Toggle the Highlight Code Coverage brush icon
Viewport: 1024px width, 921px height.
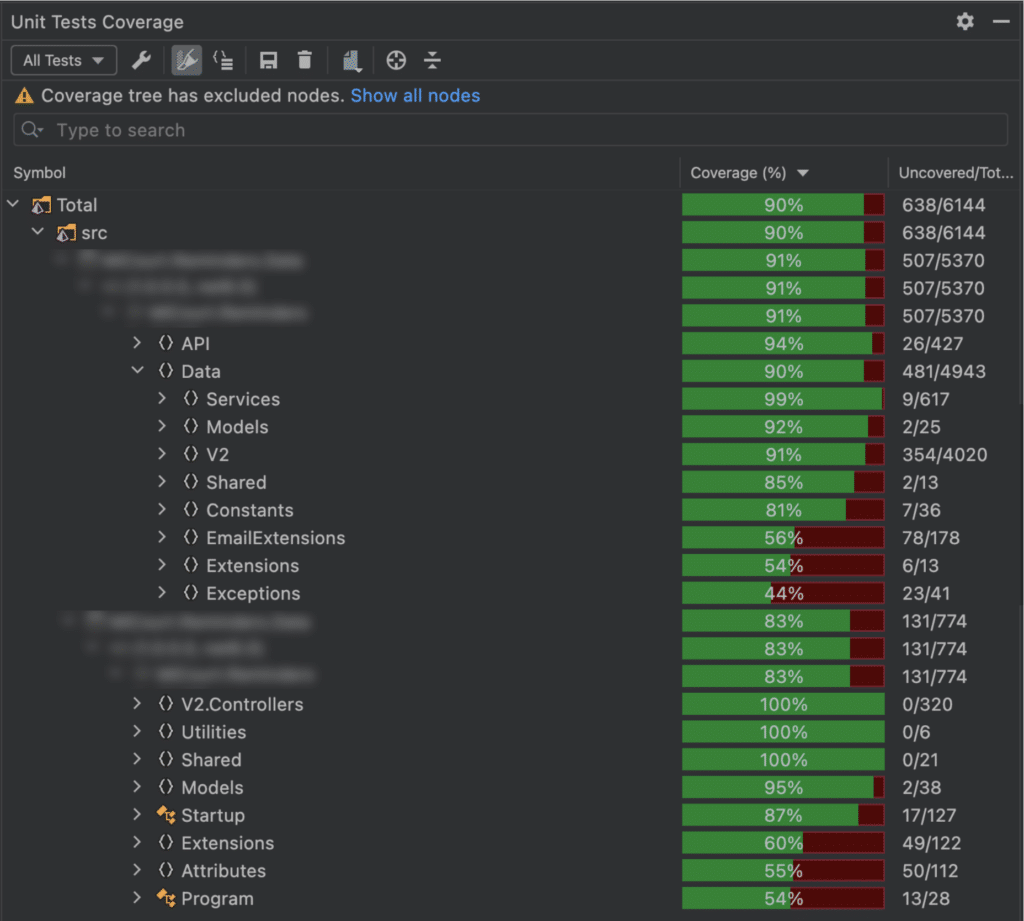pos(186,60)
